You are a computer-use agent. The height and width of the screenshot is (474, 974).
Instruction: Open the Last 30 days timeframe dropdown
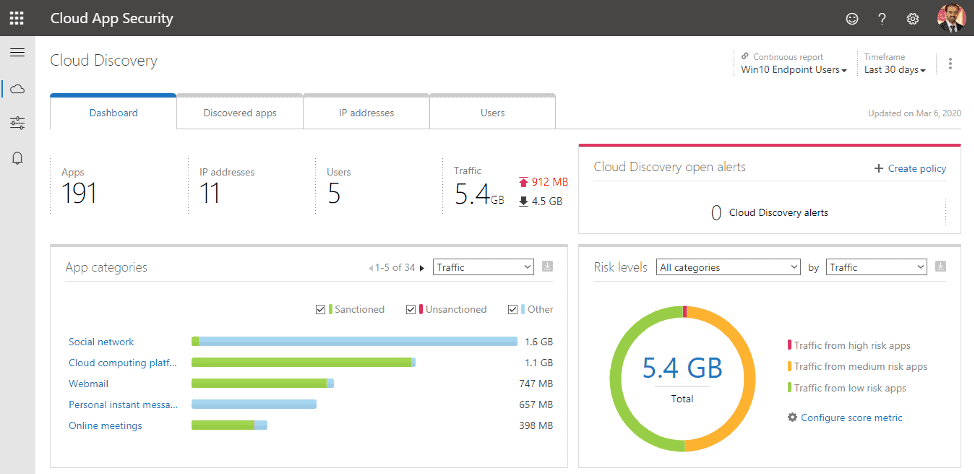pyautogui.click(x=895, y=70)
